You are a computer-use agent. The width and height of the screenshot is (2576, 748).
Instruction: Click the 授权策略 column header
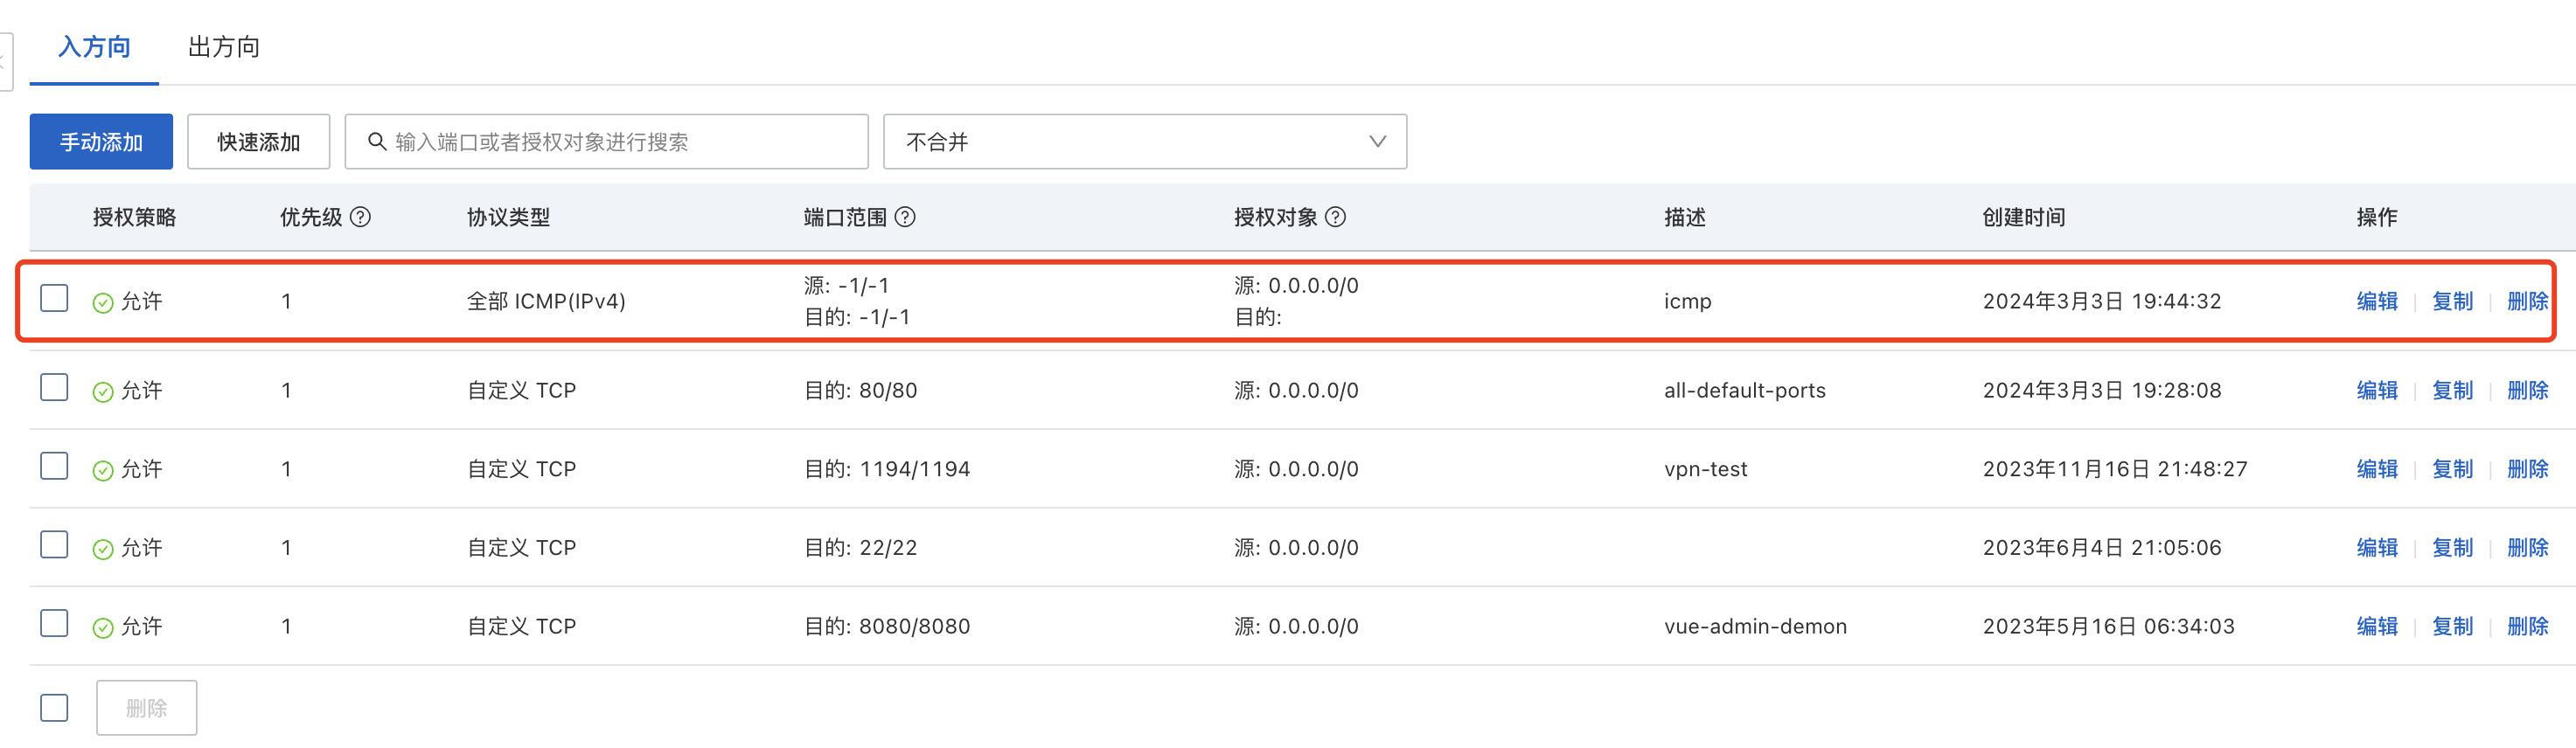pyautogui.click(x=134, y=217)
